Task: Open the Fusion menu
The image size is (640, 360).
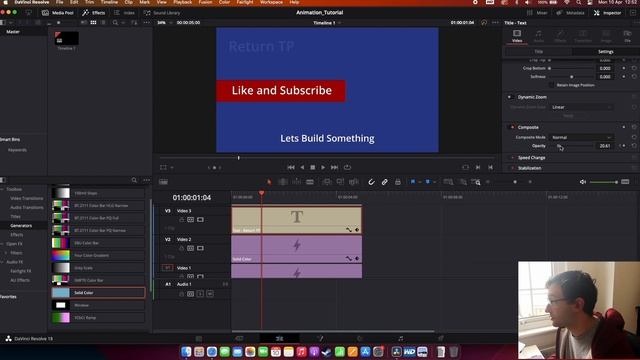Action: [205, 2]
